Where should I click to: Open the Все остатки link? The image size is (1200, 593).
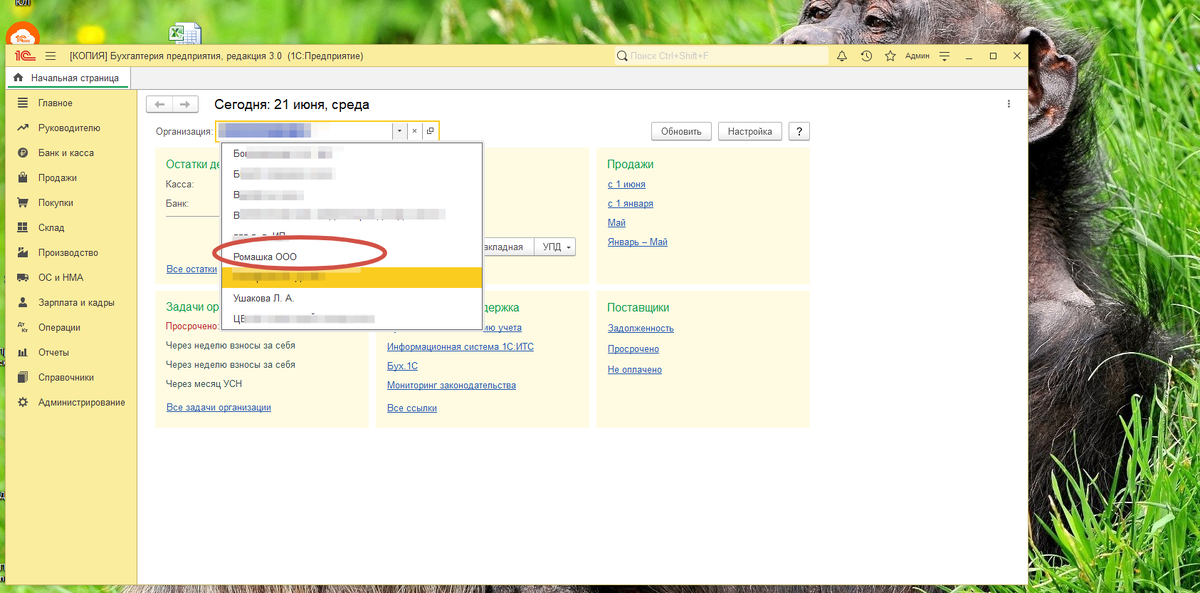point(191,269)
